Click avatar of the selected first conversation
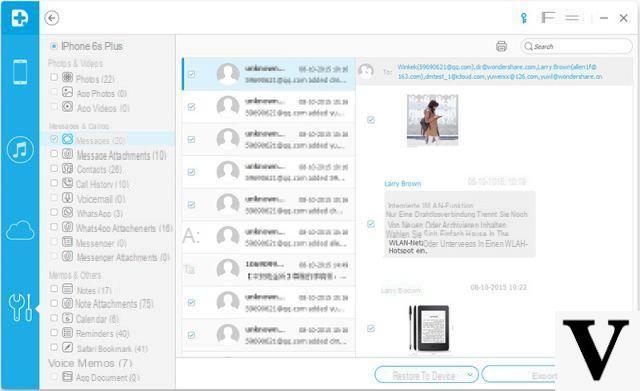The height and width of the screenshot is (391, 640). pyautogui.click(x=228, y=74)
